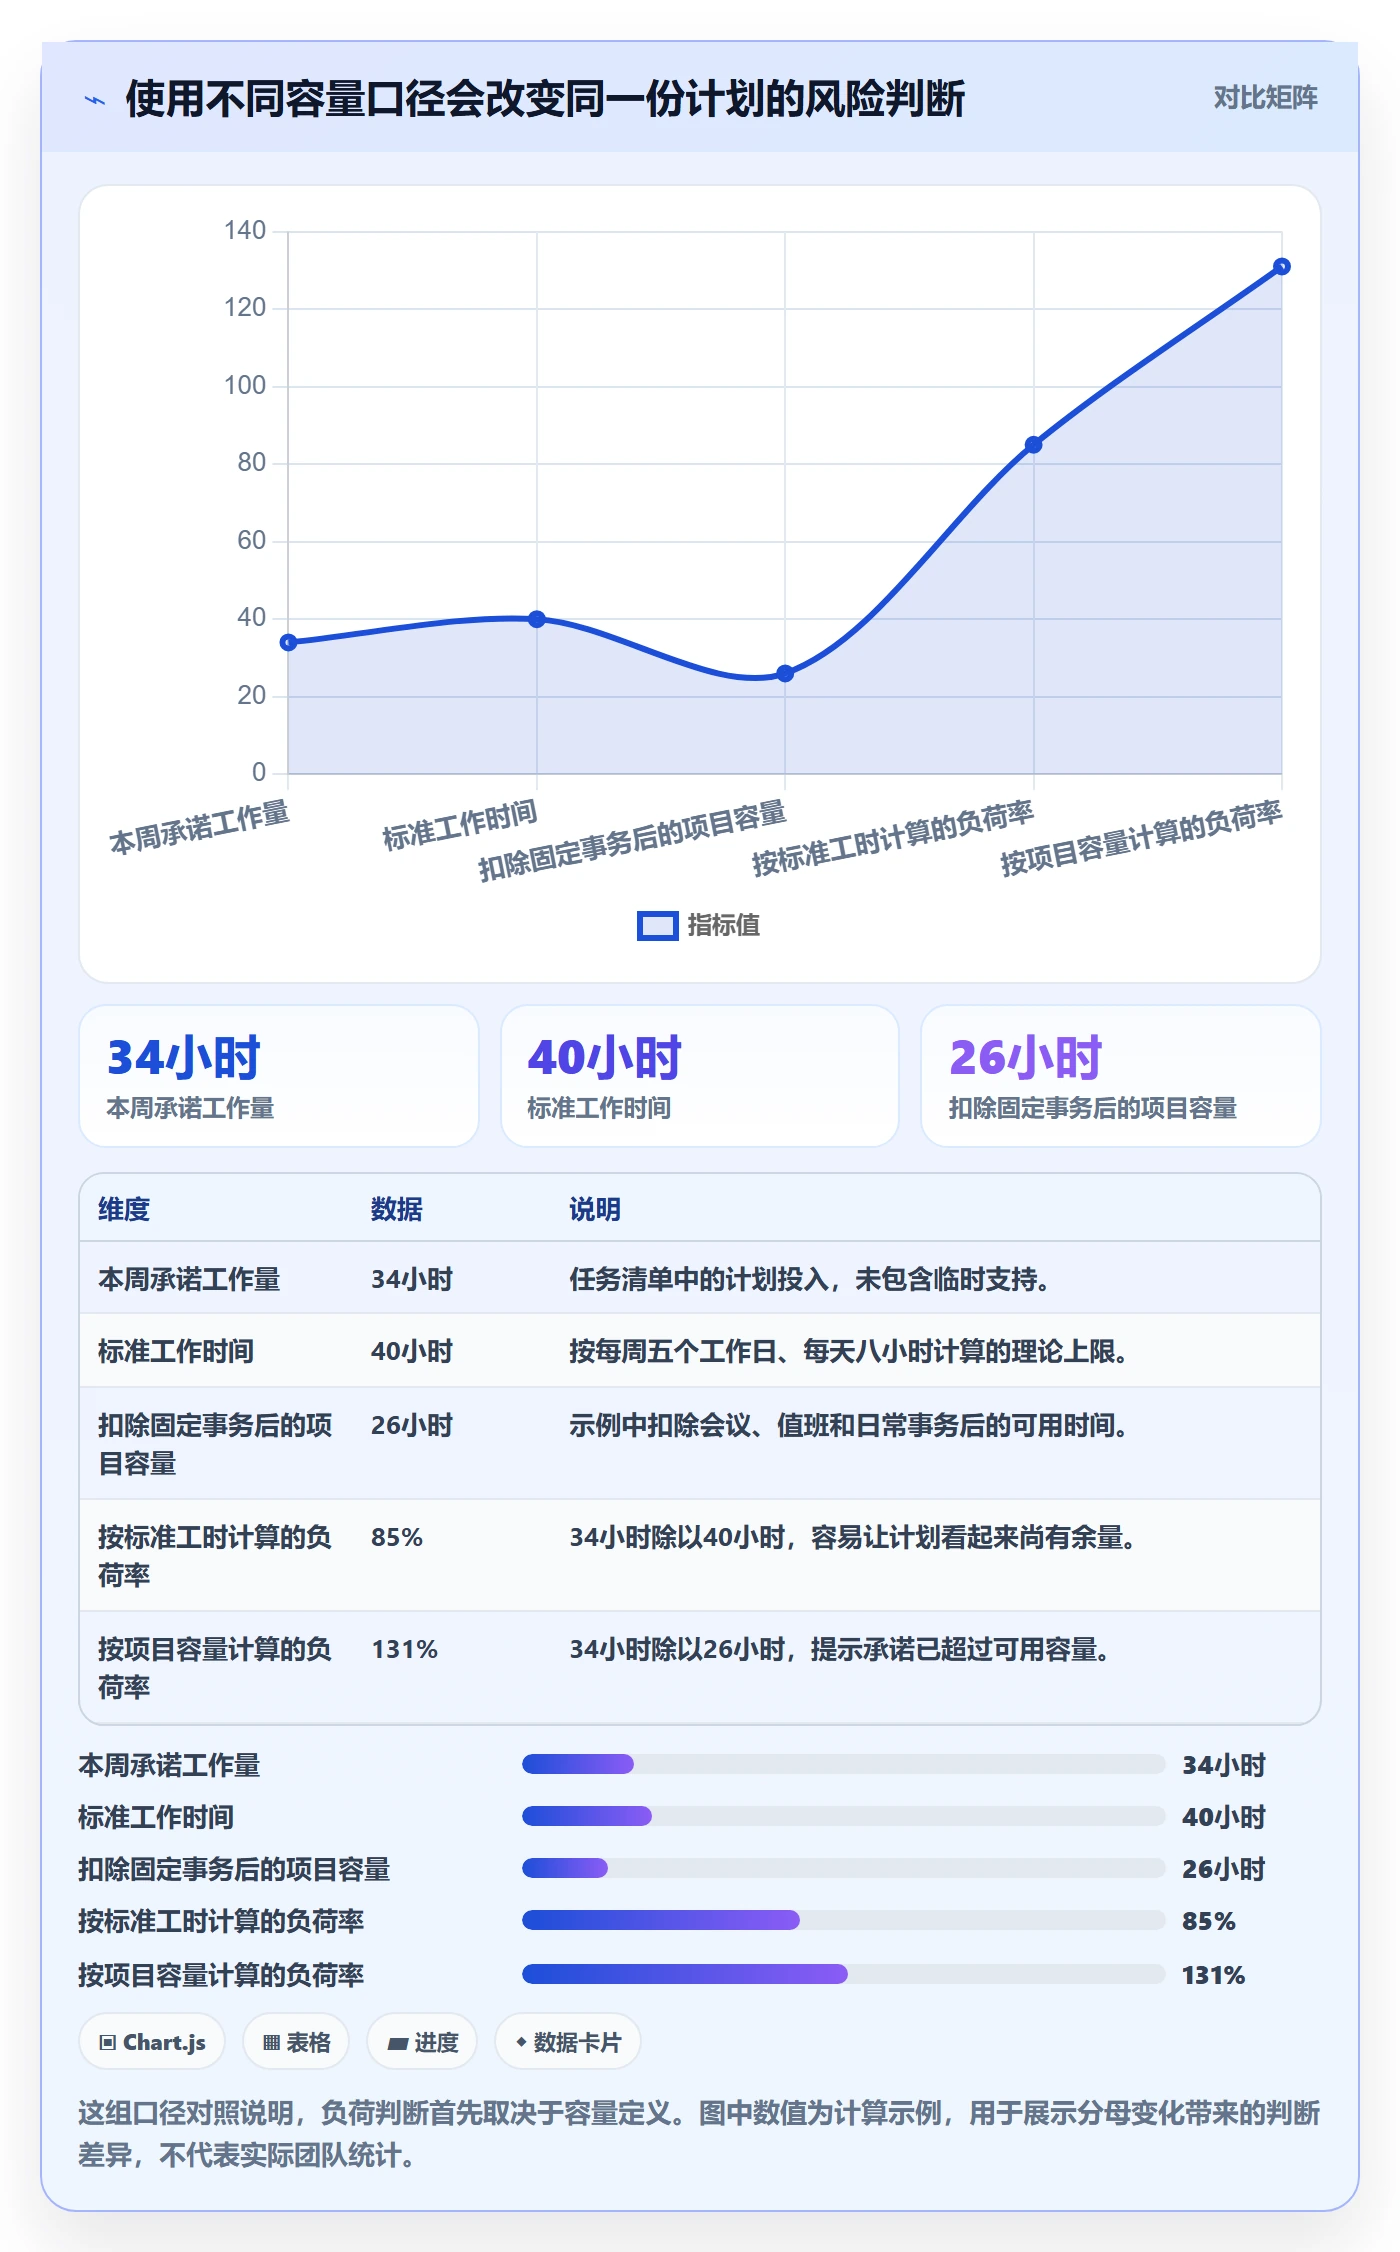Select the 任务清单中的计划投入 description cell

[809, 1279]
